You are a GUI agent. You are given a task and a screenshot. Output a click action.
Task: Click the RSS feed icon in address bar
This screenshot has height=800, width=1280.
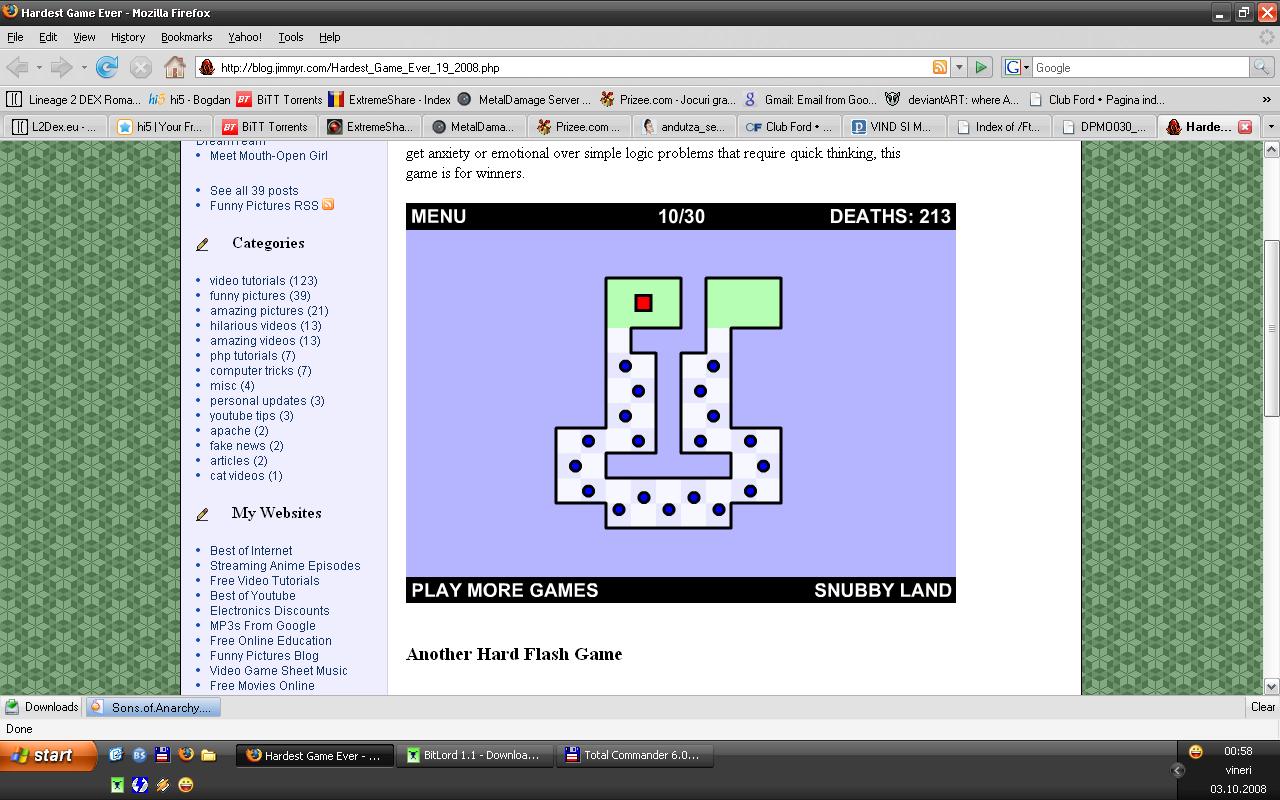[939, 67]
